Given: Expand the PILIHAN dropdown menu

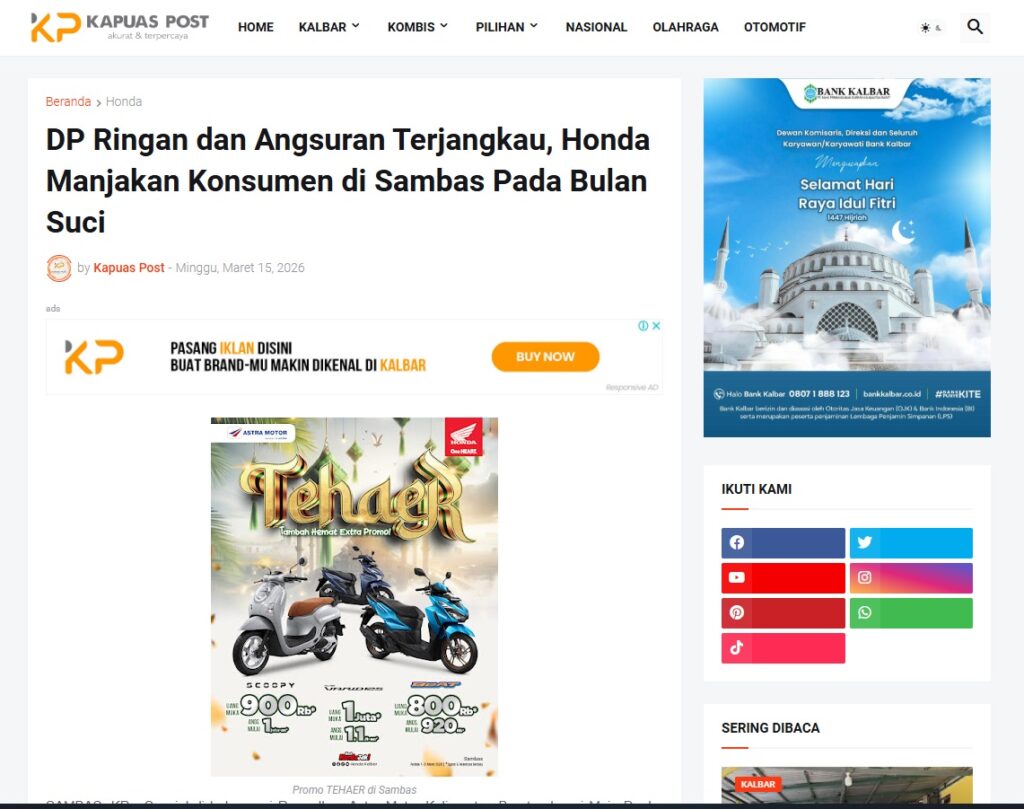Looking at the screenshot, I should pos(507,27).
